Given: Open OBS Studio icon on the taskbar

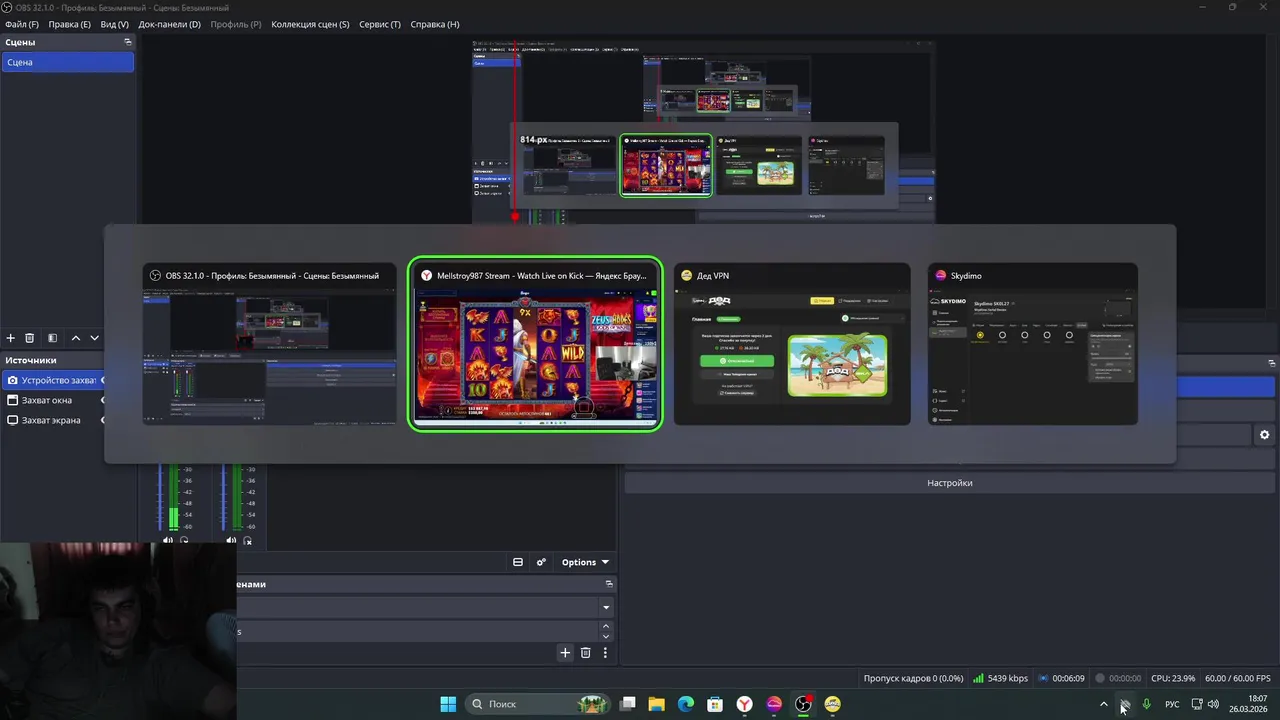Looking at the screenshot, I should (803, 704).
